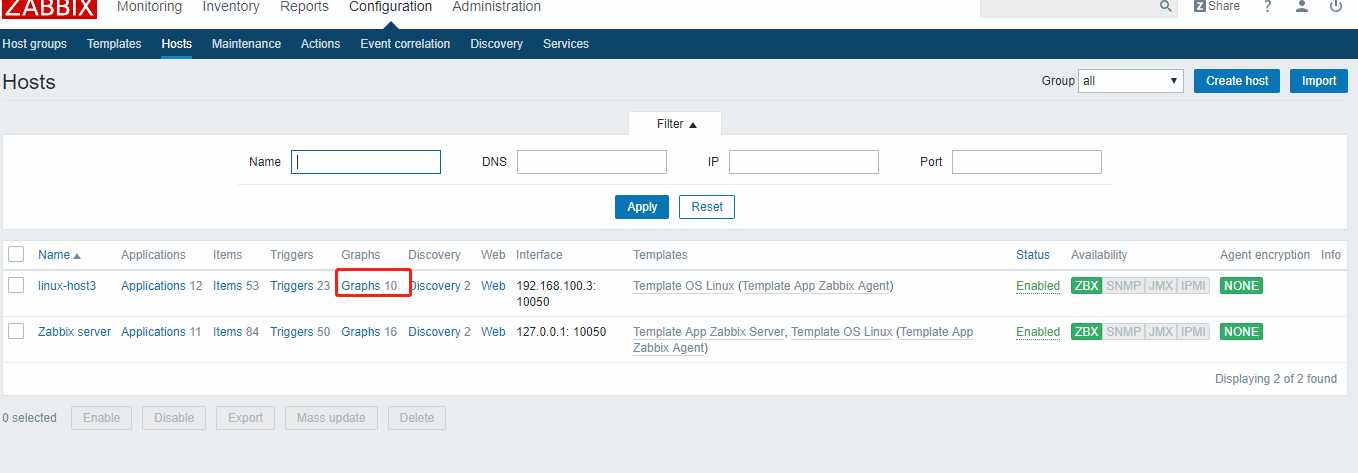Click NONE encryption badge for linux-host3
The width and height of the screenshot is (1358, 473).
[x=1241, y=286]
